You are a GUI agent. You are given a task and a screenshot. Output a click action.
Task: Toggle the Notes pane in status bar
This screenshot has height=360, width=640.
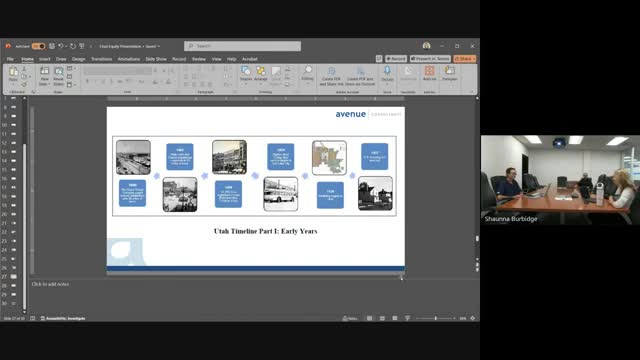tap(350, 318)
